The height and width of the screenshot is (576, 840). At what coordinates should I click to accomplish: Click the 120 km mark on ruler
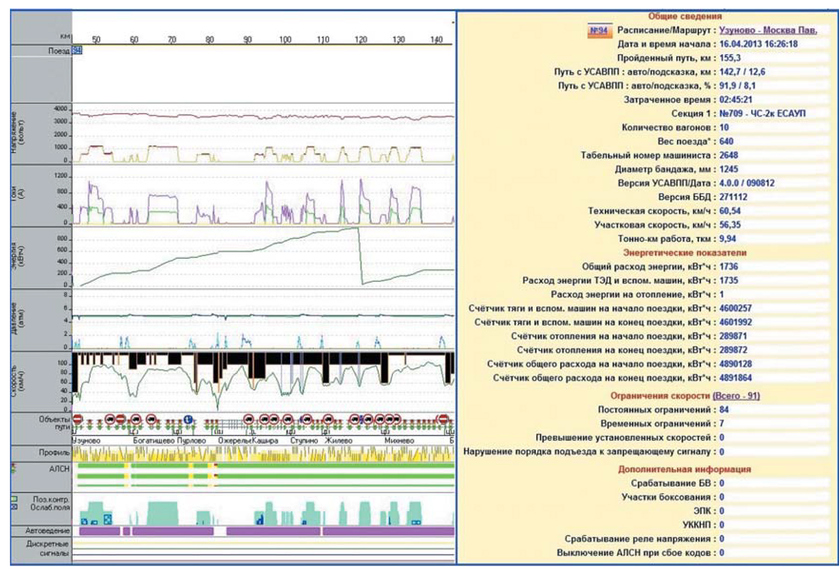(x=360, y=39)
